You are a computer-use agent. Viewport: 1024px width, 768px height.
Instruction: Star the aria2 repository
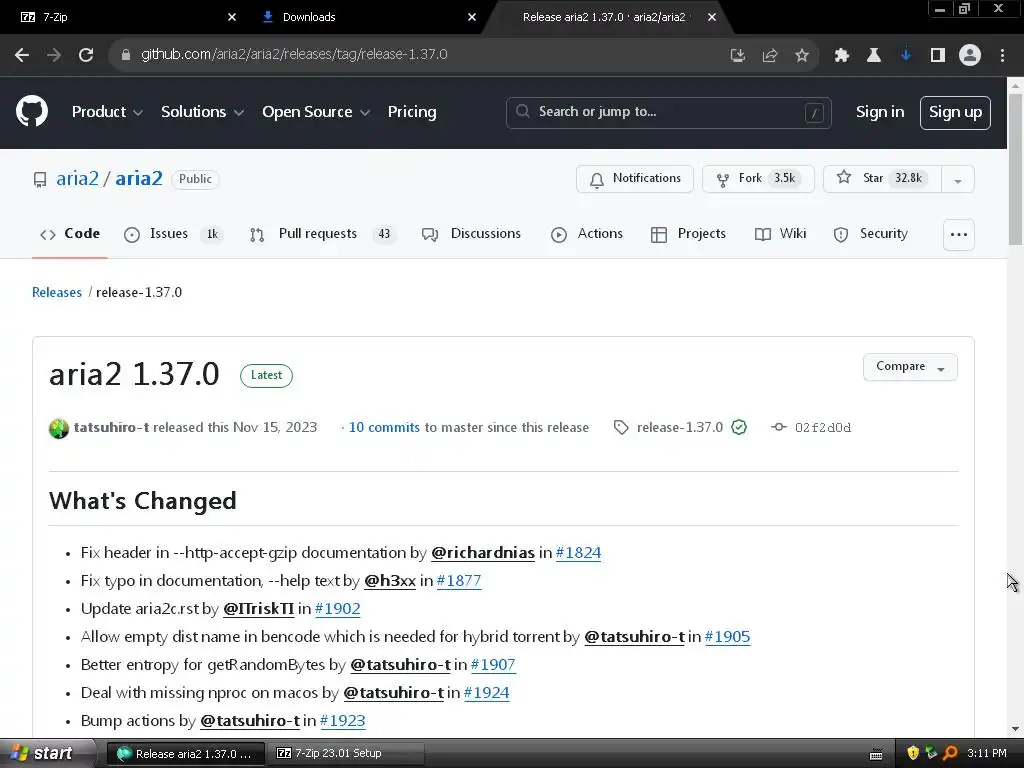(x=882, y=179)
